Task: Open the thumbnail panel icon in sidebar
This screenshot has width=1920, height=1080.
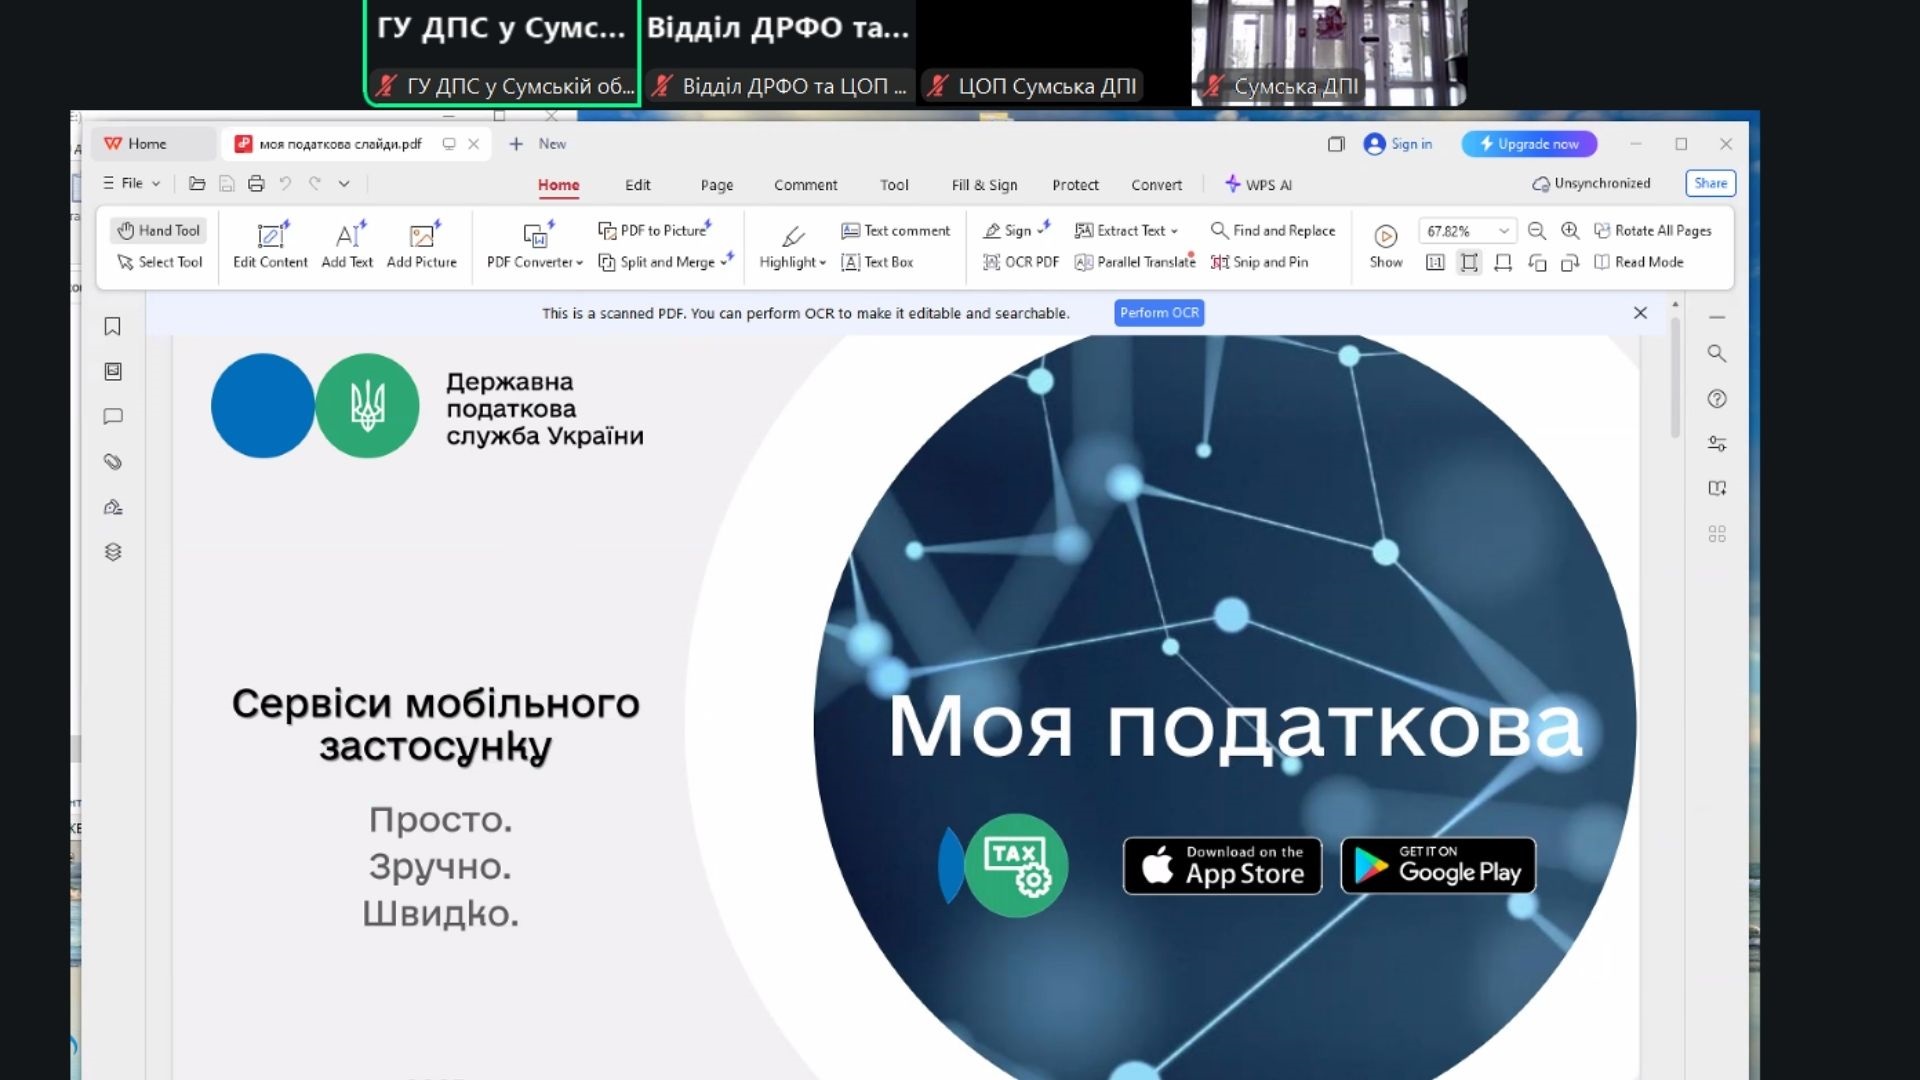Action: (113, 372)
